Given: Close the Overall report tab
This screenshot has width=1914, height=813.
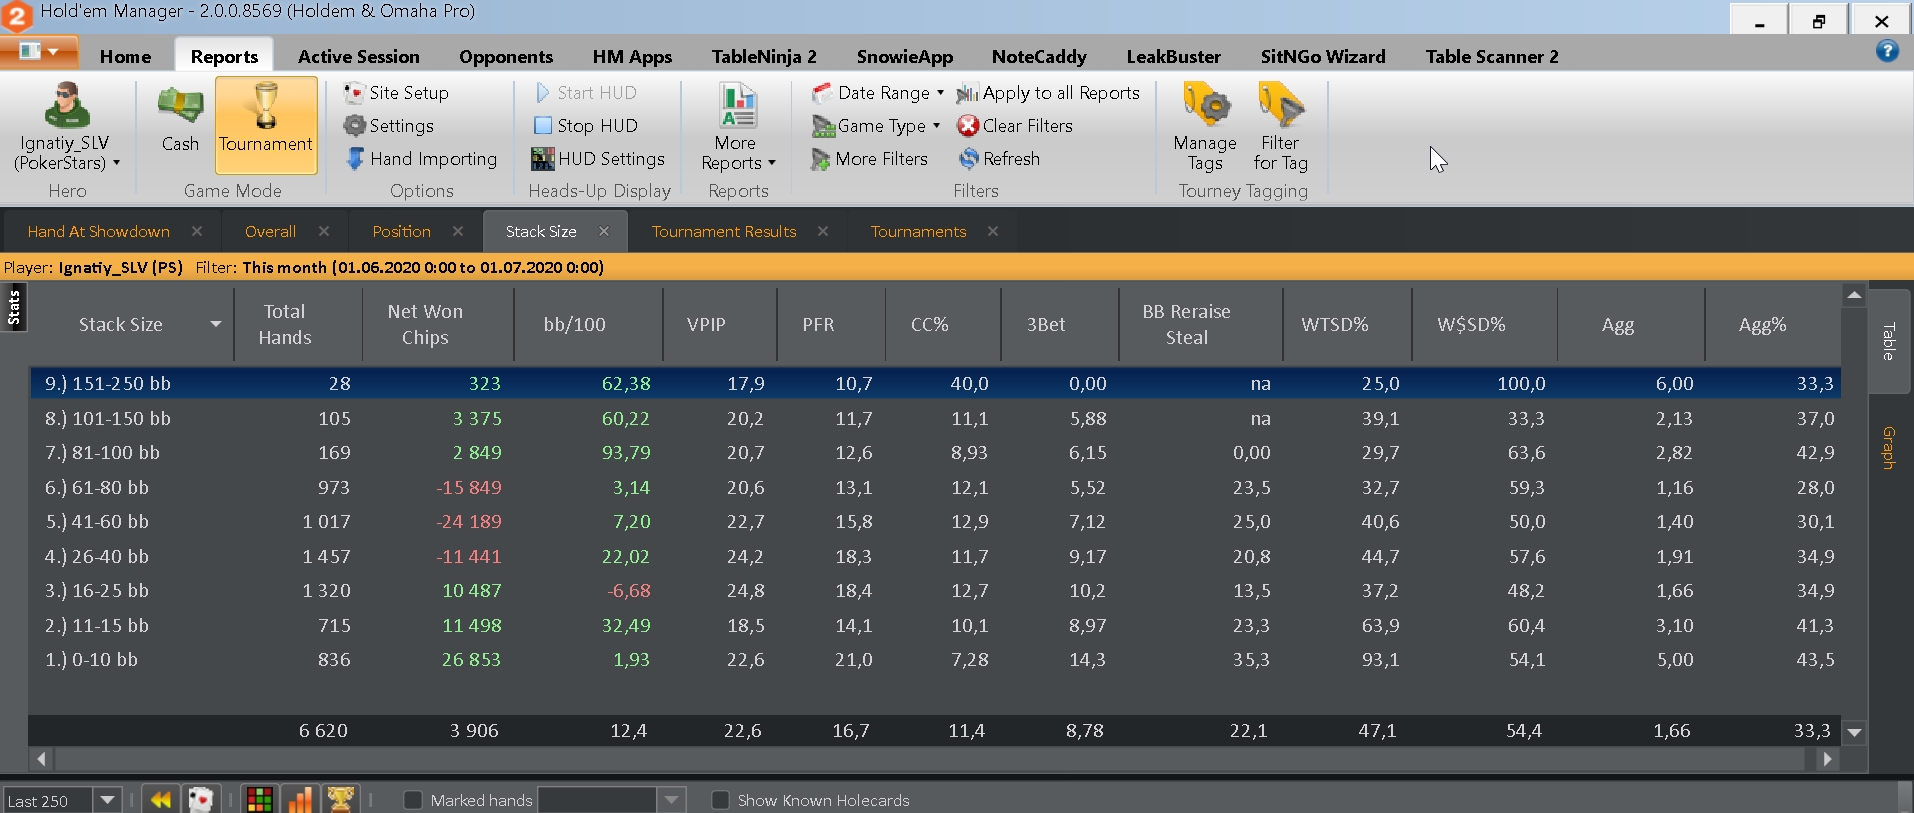Looking at the screenshot, I should click(x=324, y=232).
